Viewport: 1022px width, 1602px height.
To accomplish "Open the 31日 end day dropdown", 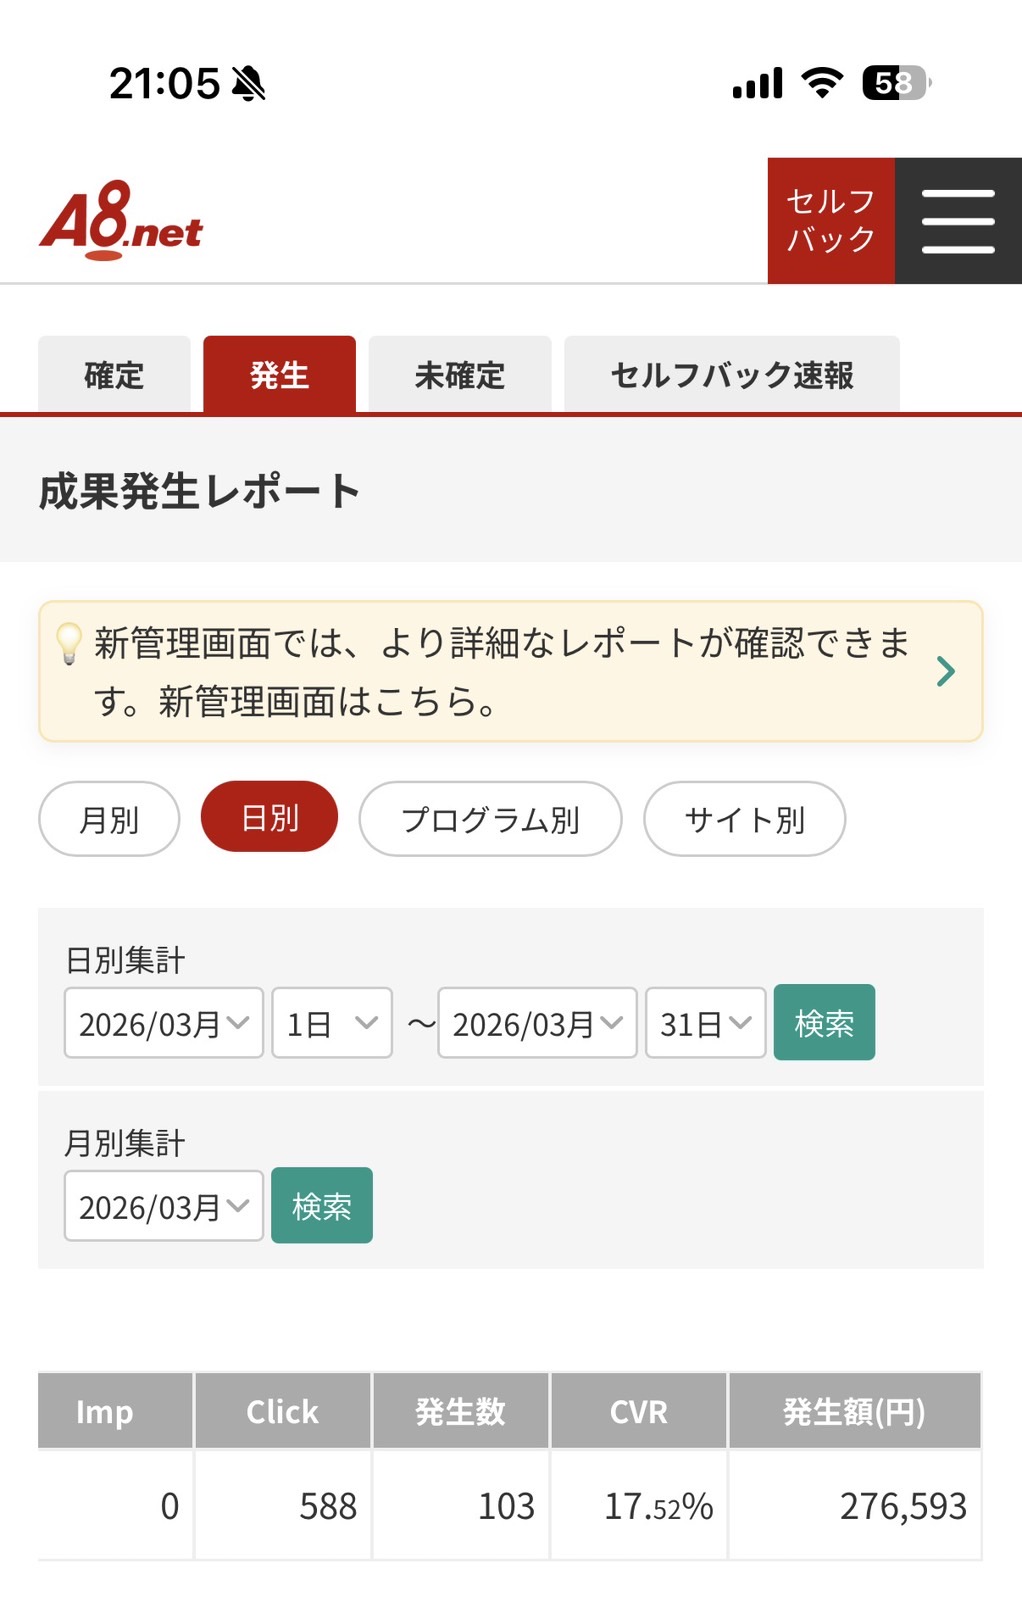I will click(x=706, y=1023).
